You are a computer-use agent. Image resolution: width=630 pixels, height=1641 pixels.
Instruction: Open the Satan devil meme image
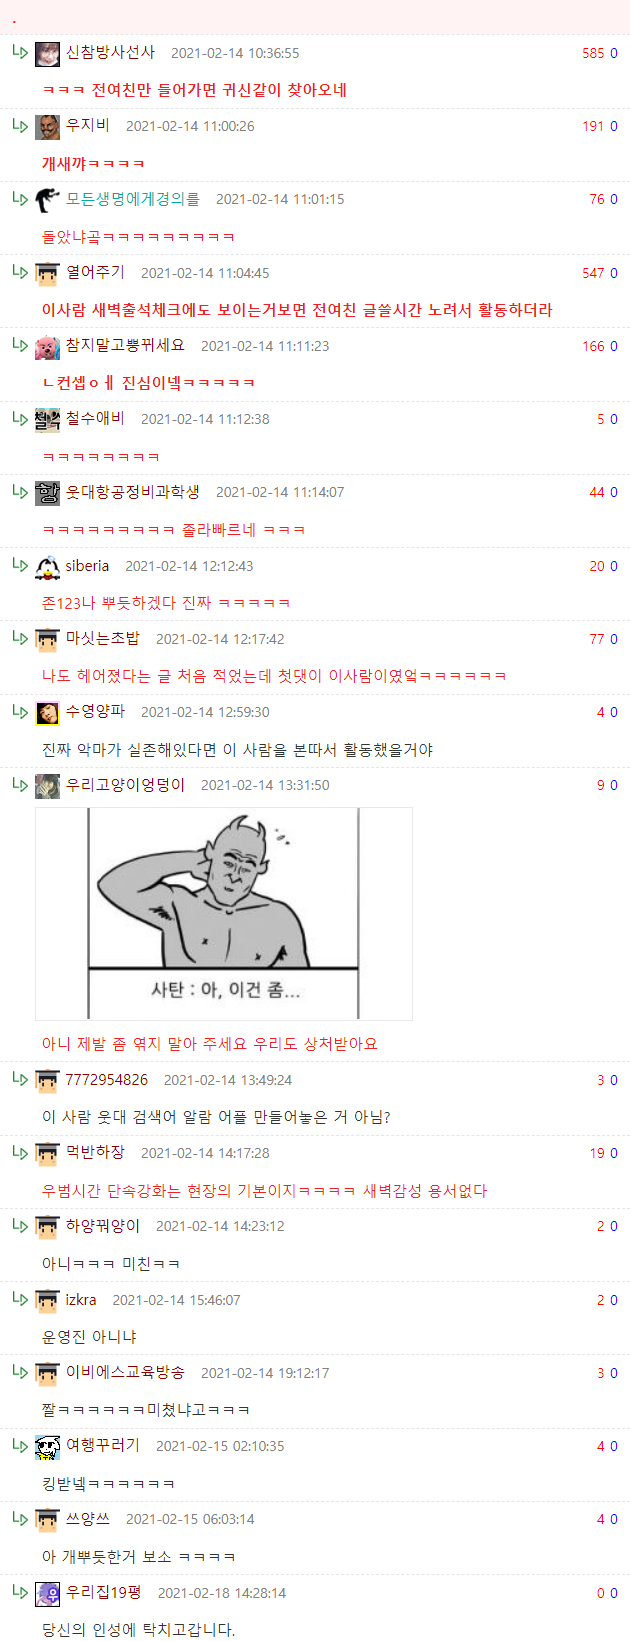click(x=224, y=914)
